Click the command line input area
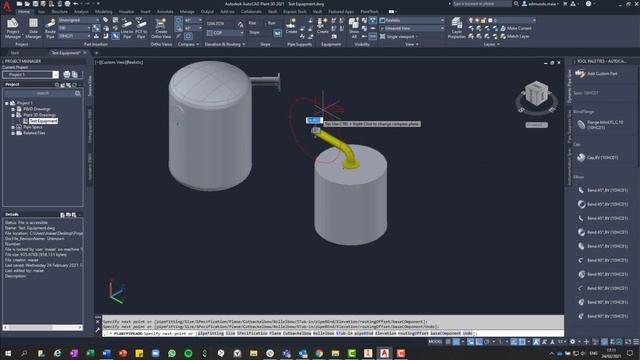 point(333,333)
